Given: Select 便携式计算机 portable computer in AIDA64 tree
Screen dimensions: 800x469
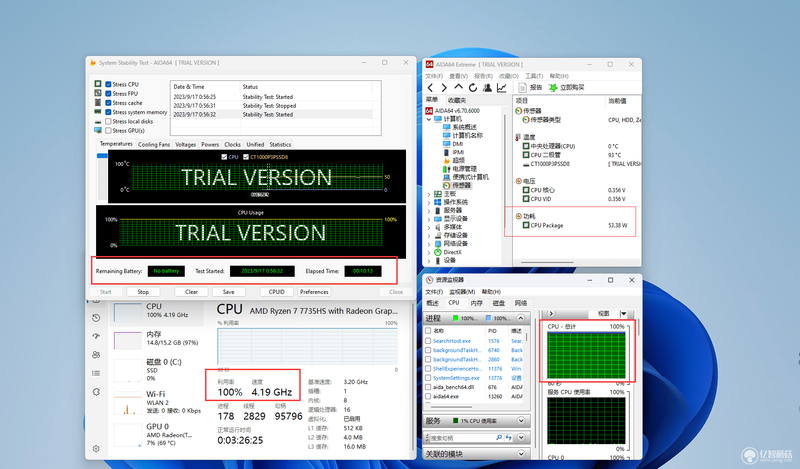Looking at the screenshot, I should 466,177.
